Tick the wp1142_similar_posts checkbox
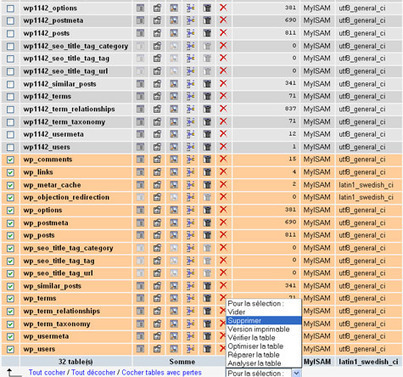This screenshot has height=377, width=403. tap(11, 84)
